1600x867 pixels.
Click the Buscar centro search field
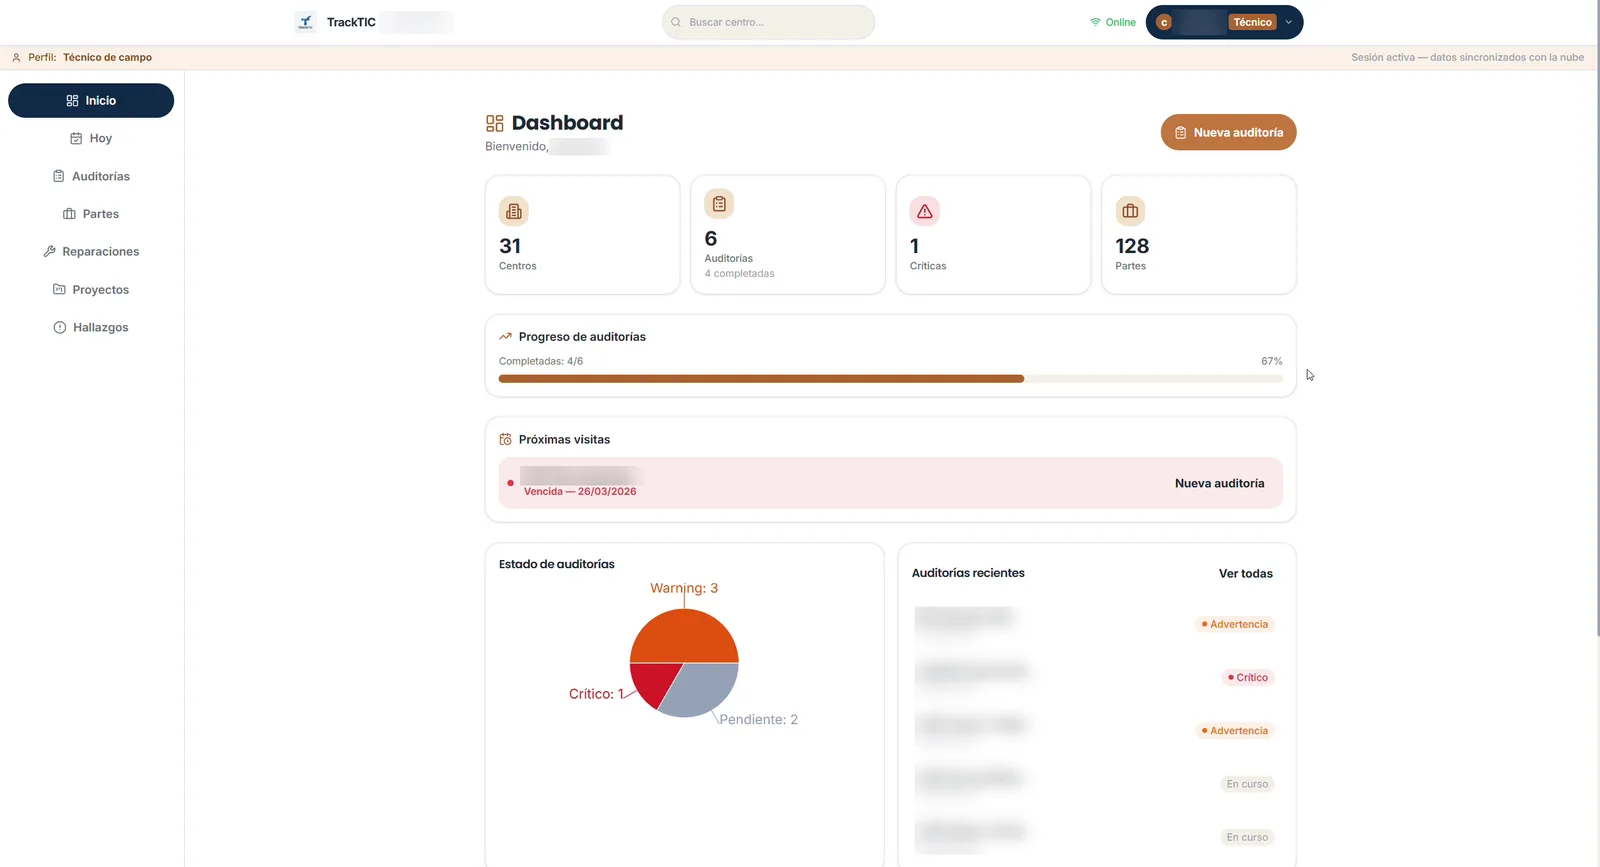coord(768,22)
